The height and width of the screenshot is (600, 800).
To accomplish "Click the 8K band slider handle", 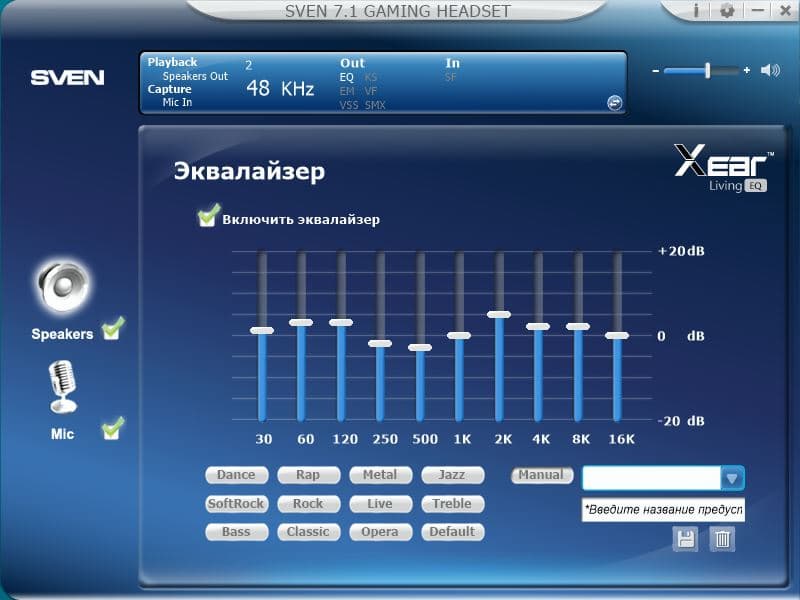I will pos(578,327).
